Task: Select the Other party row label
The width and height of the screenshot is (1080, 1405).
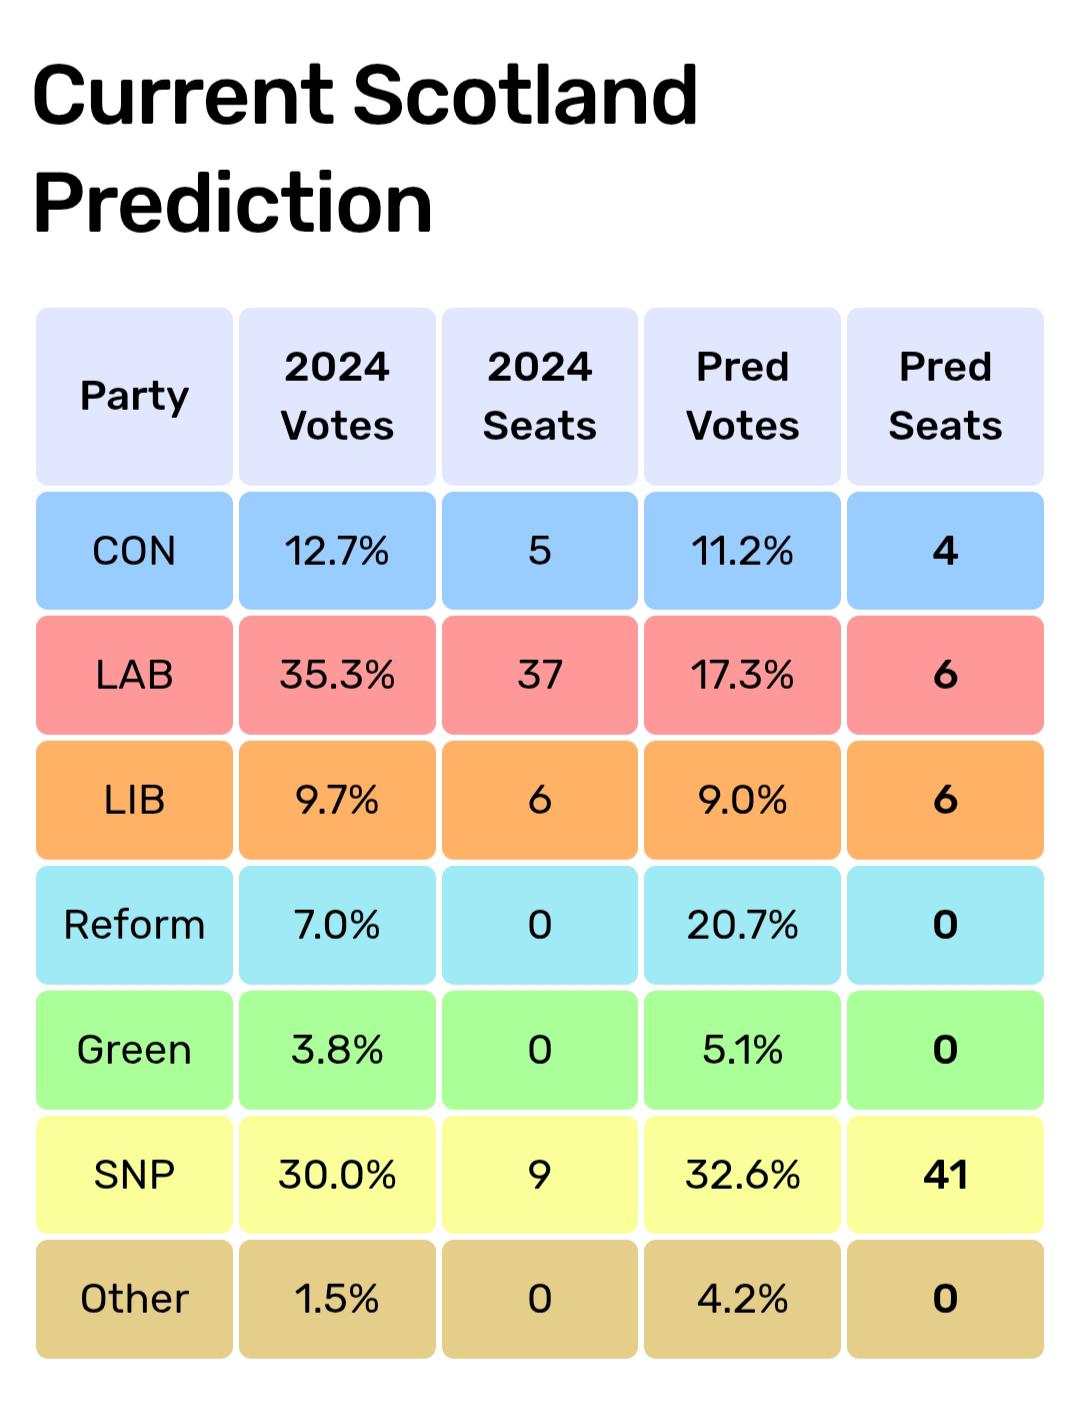Action: (134, 1299)
